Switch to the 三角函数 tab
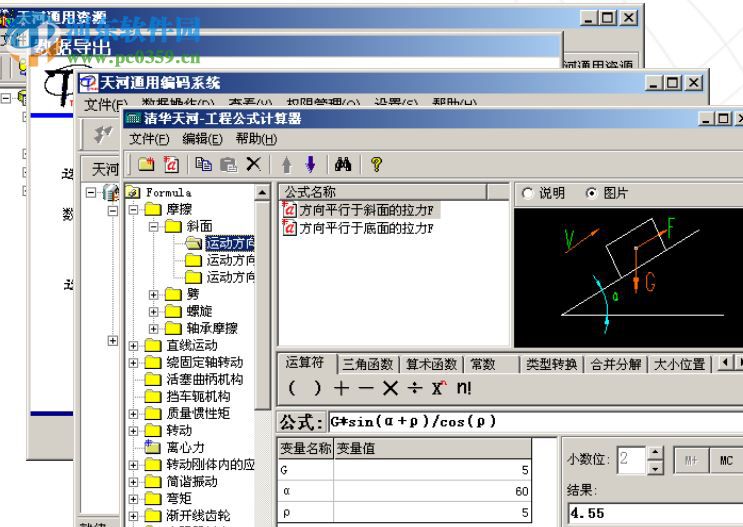The width and height of the screenshot is (743, 527). tap(368, 364)
